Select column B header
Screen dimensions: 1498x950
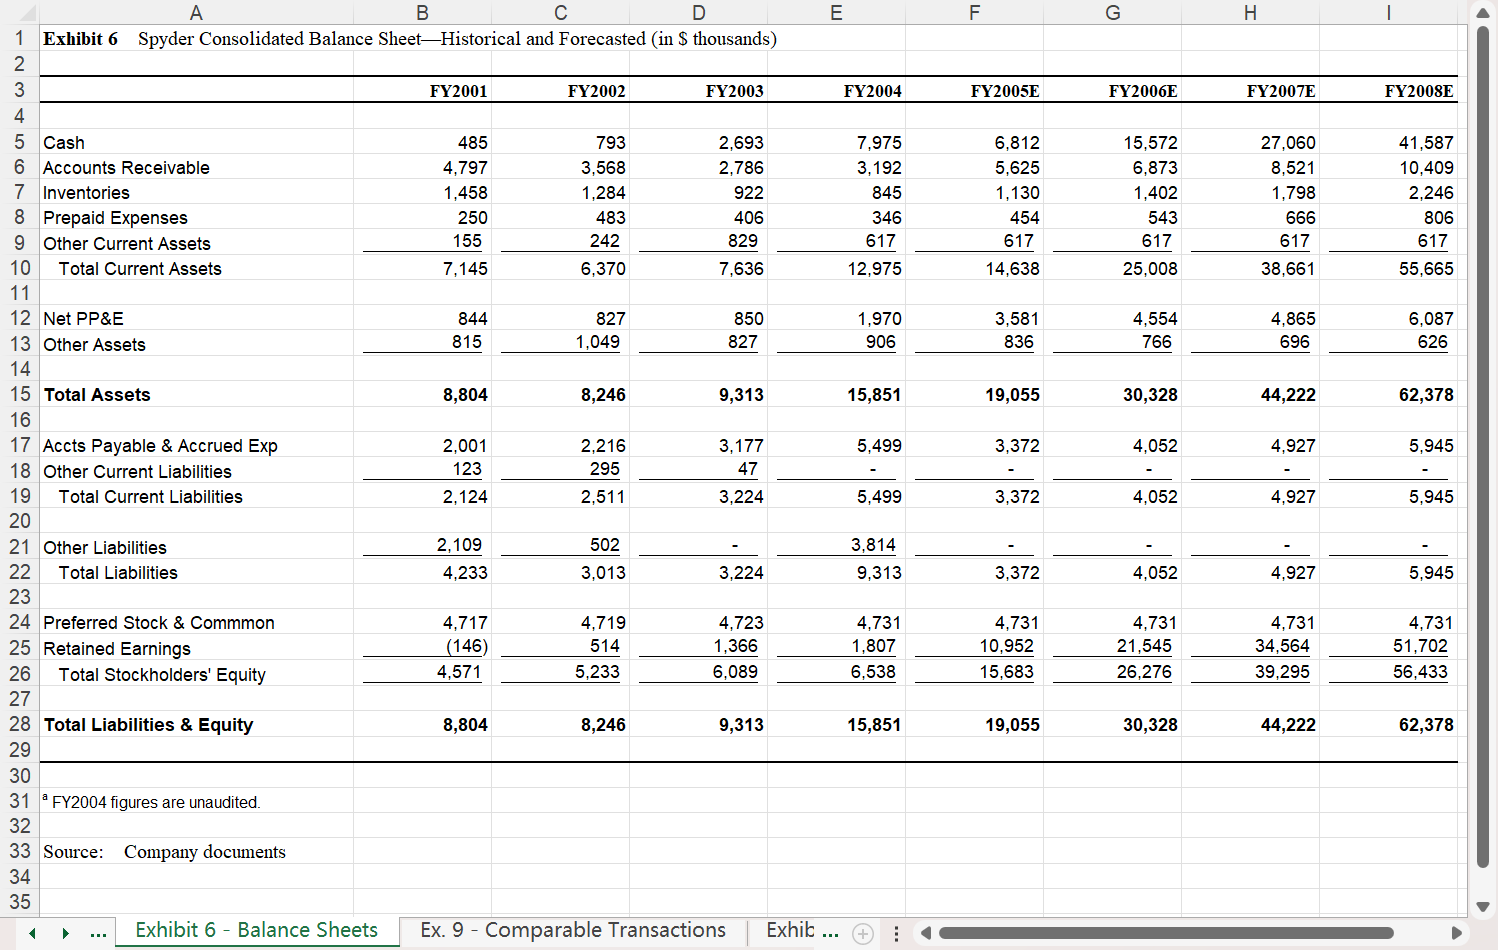click(x=422, y=12)
